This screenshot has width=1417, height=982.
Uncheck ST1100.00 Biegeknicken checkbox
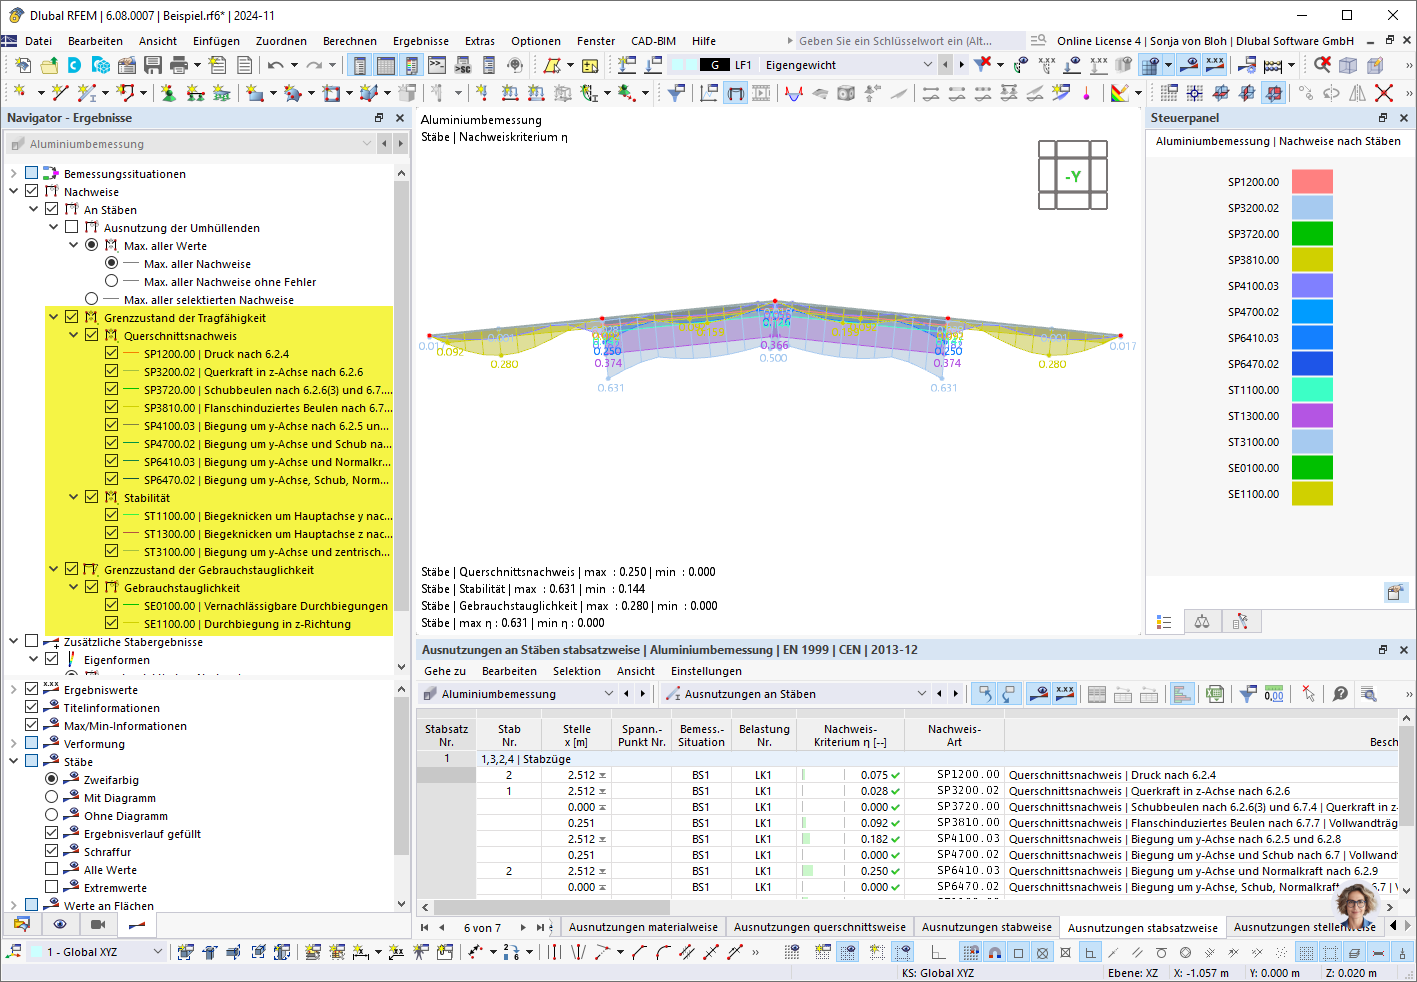[x=111, y=516]
